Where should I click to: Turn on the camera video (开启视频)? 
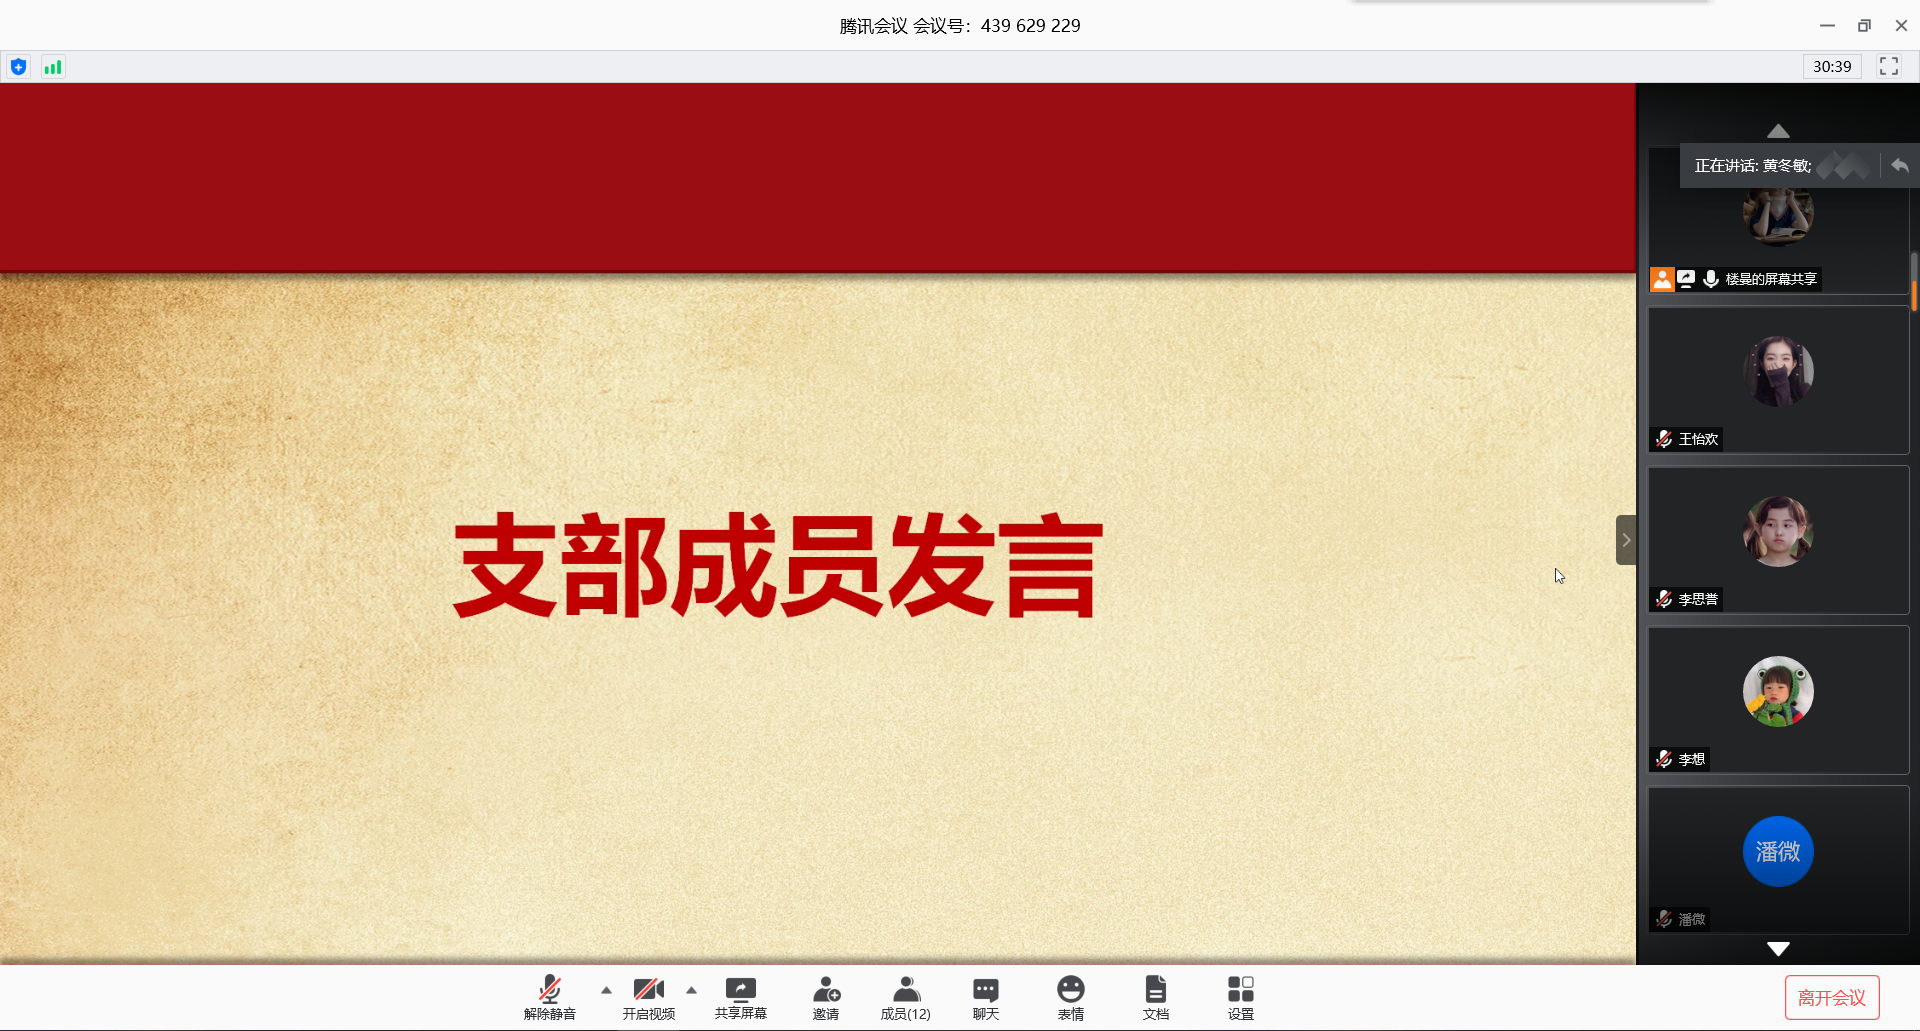coord(648,997)
